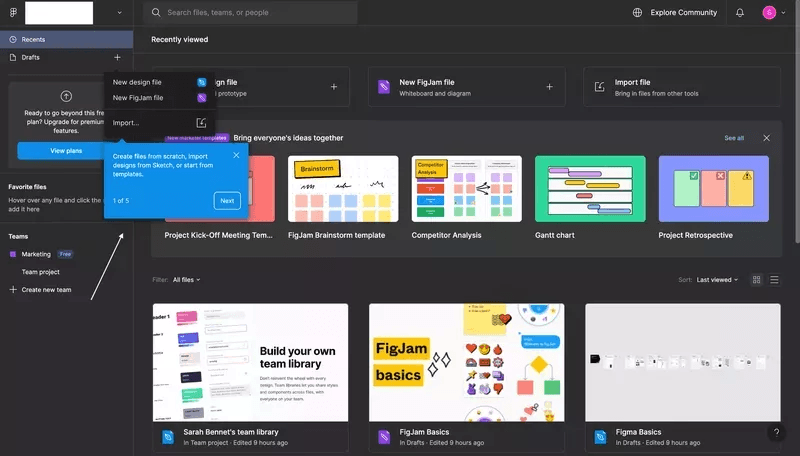Click the See all templates link
The width and height of the screenshot is (800, 456).
tap(734, 138)
